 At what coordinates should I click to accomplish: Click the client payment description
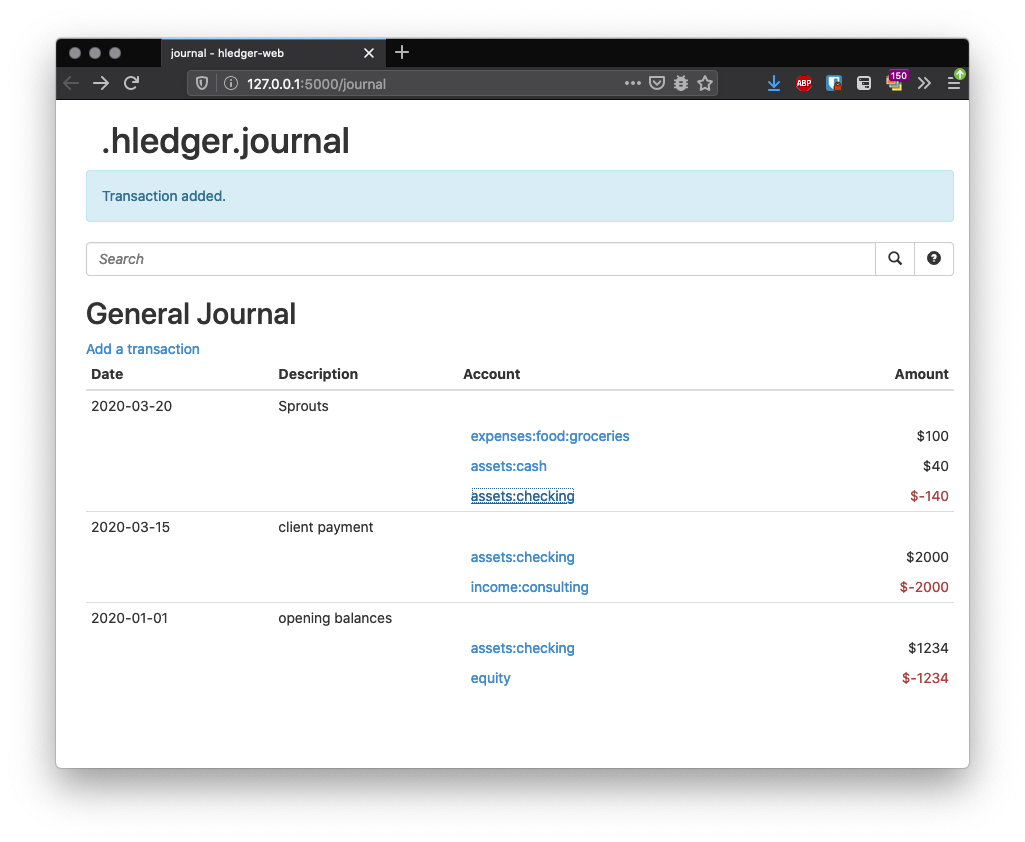tap(326, 527)
